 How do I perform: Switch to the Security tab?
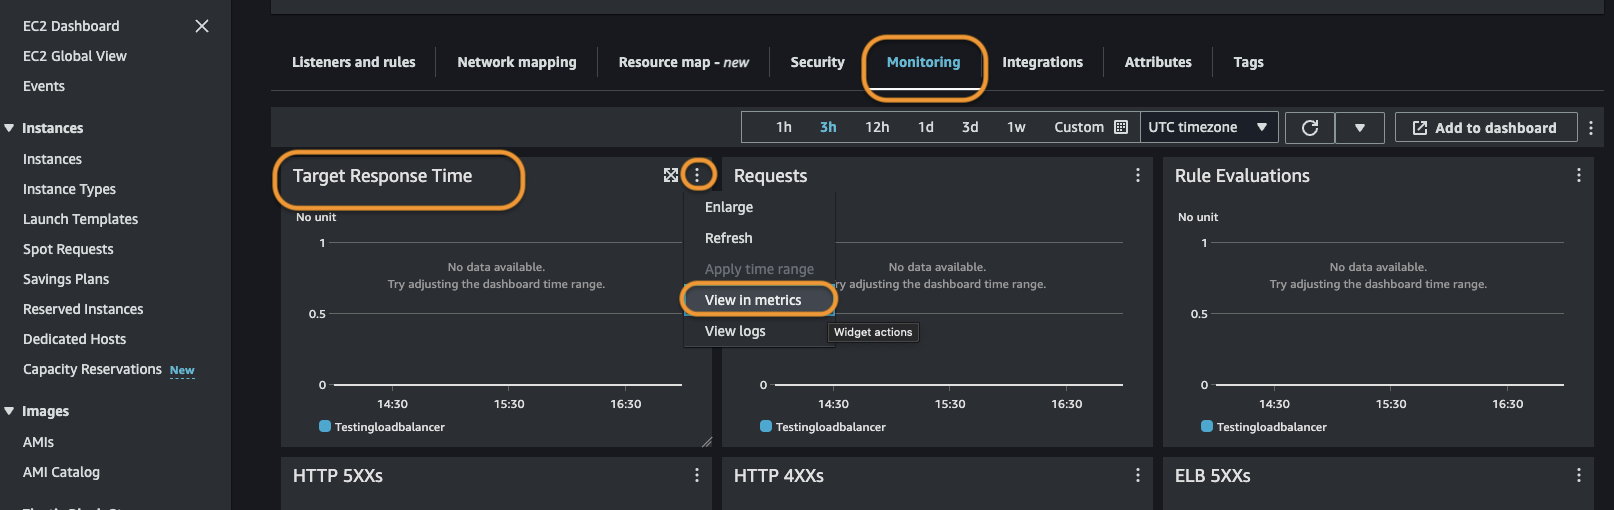pyautogui.click(x=817, y=62)
